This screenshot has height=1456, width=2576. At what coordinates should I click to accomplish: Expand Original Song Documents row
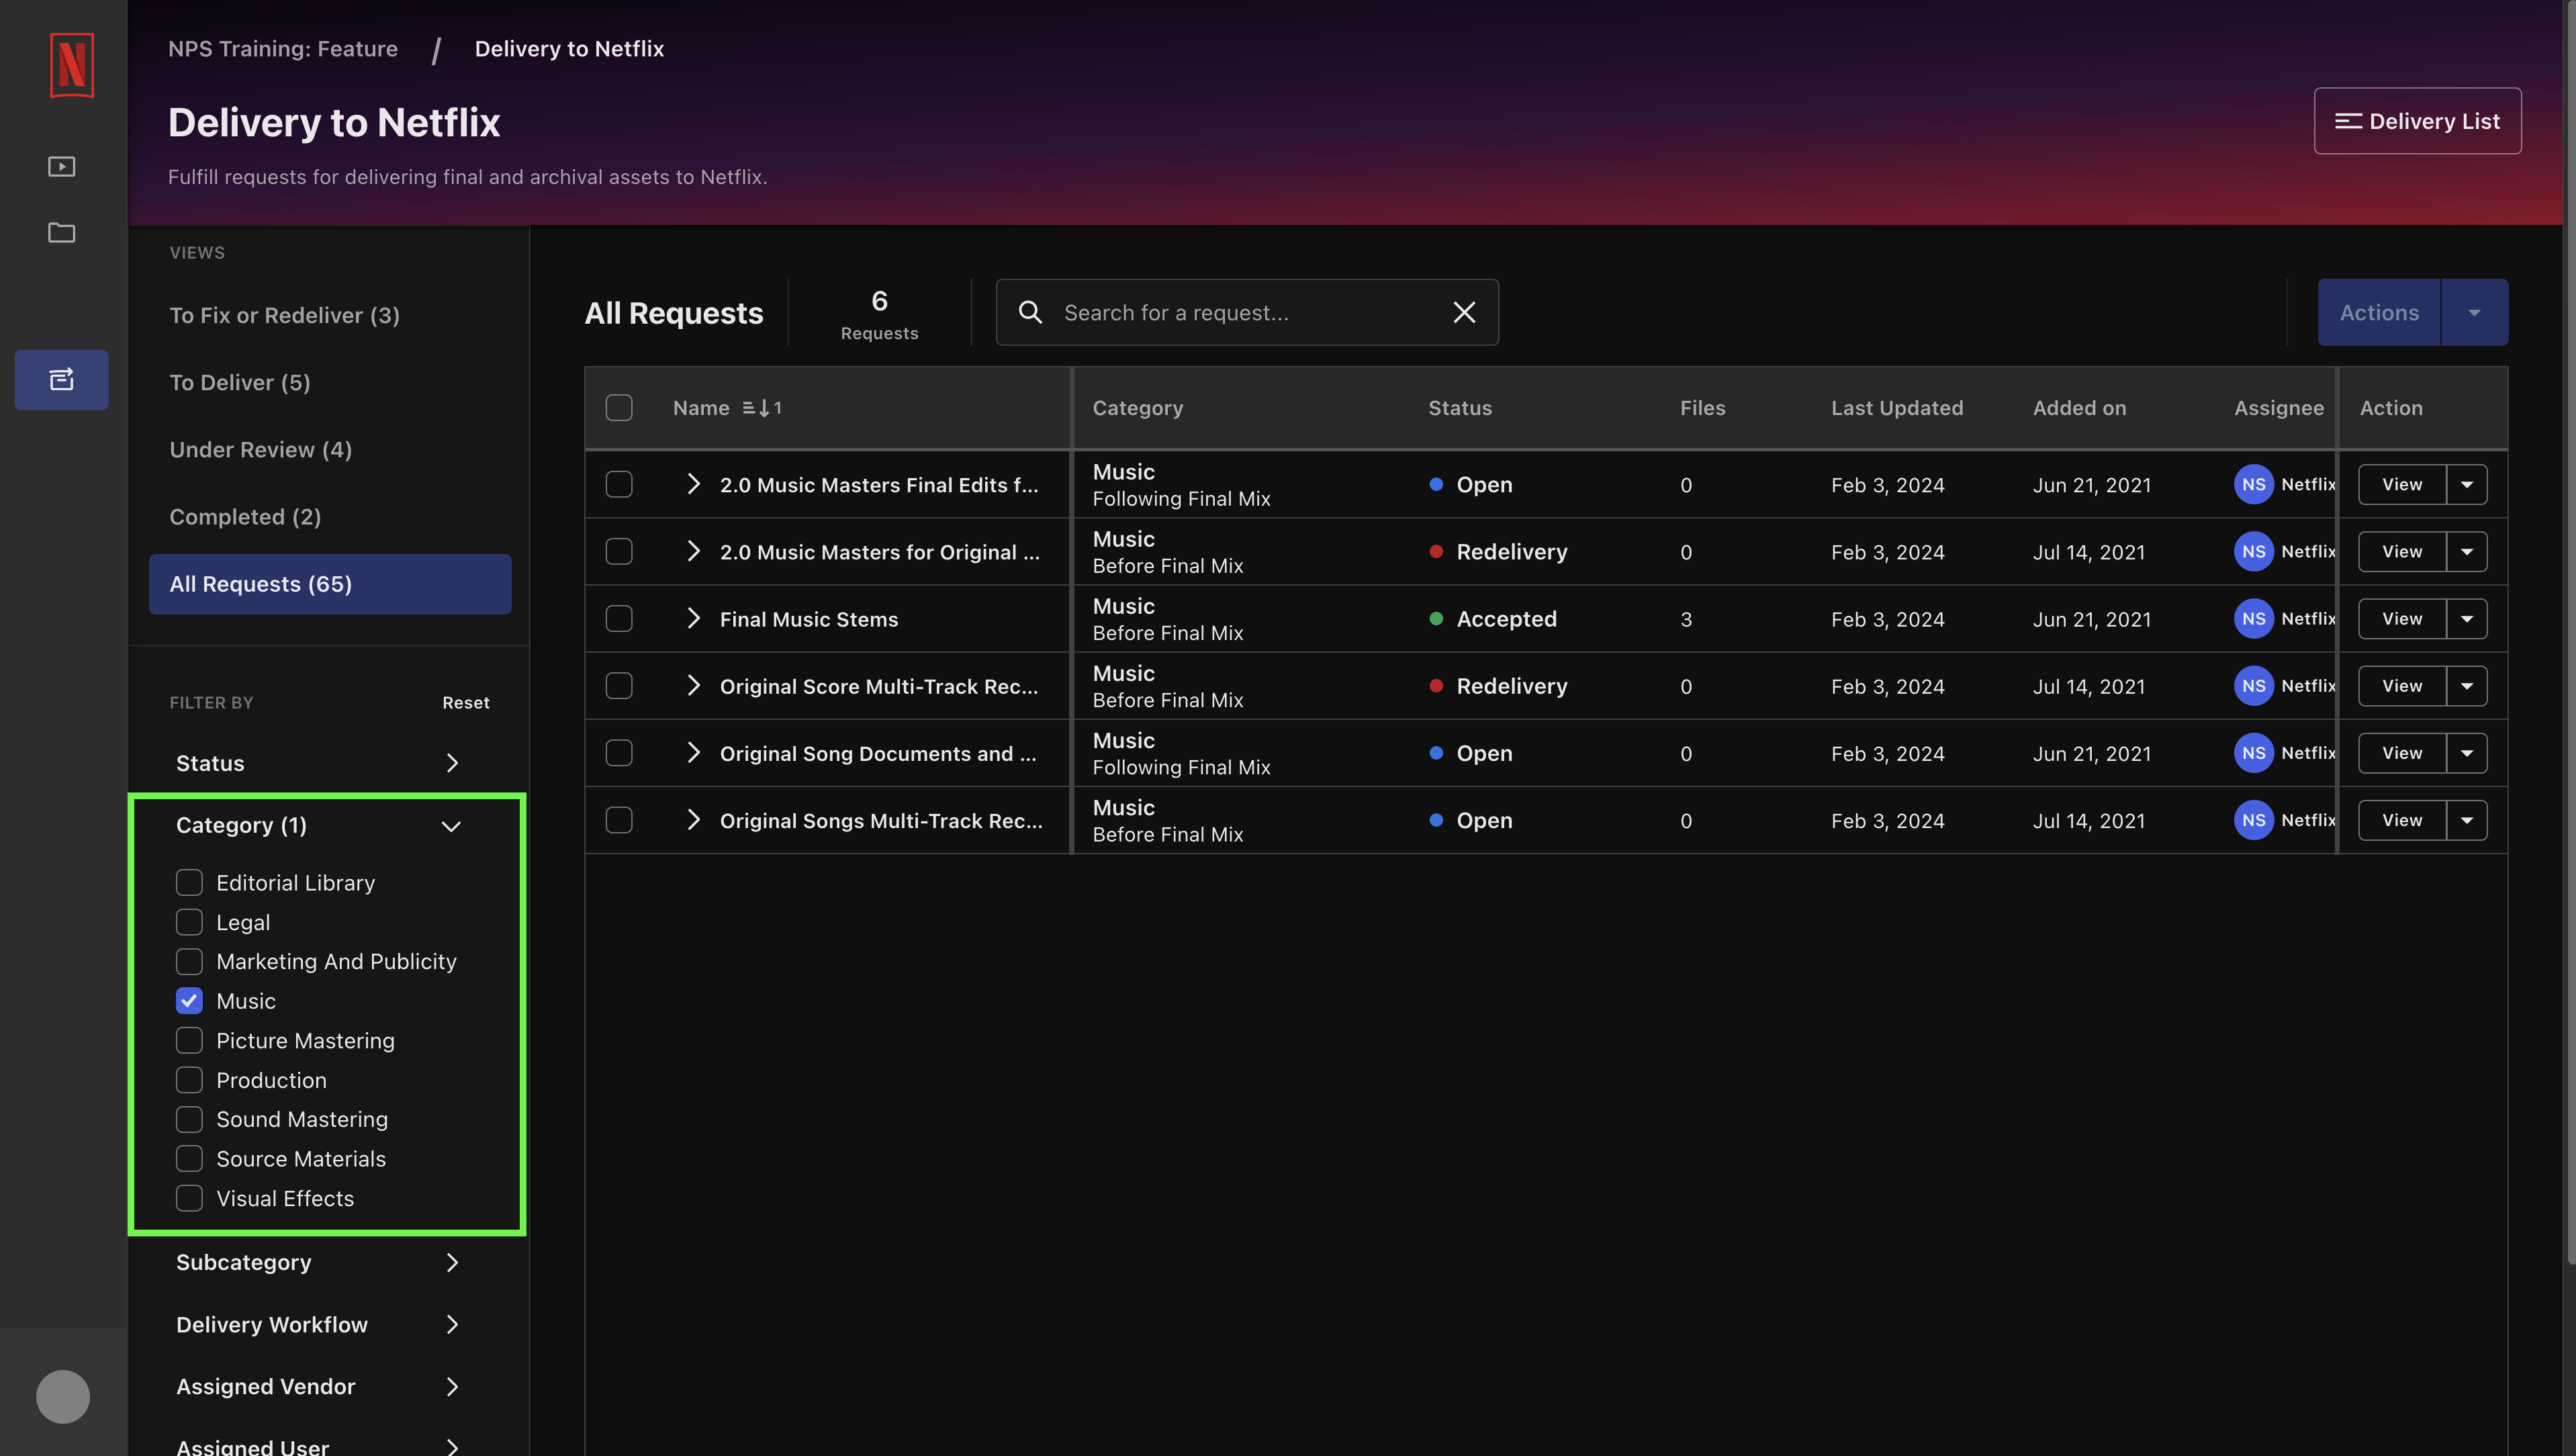point(694,753)
